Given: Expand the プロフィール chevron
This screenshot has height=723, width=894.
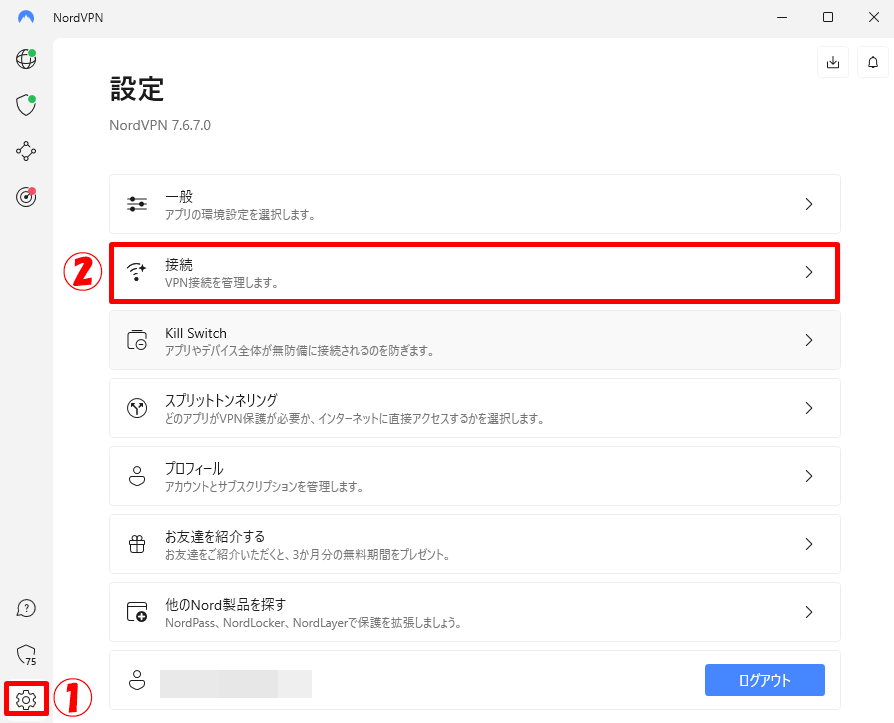Looking at the screenshot, I should point(808,476).
